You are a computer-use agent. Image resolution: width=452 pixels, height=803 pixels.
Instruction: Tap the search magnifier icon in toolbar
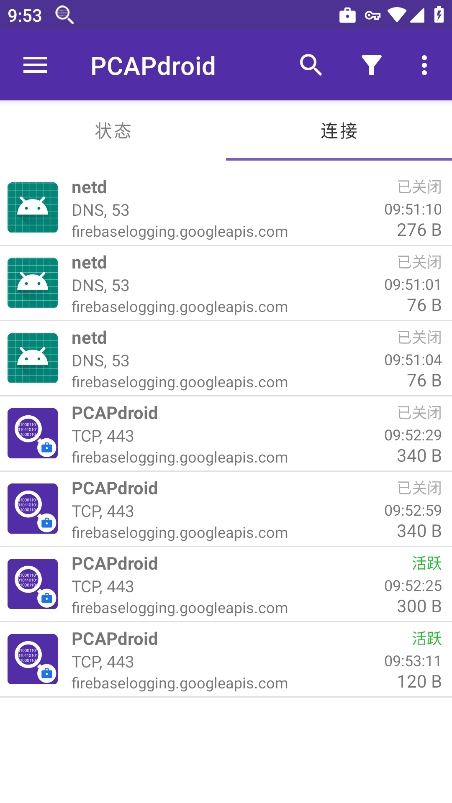(311, 66)
